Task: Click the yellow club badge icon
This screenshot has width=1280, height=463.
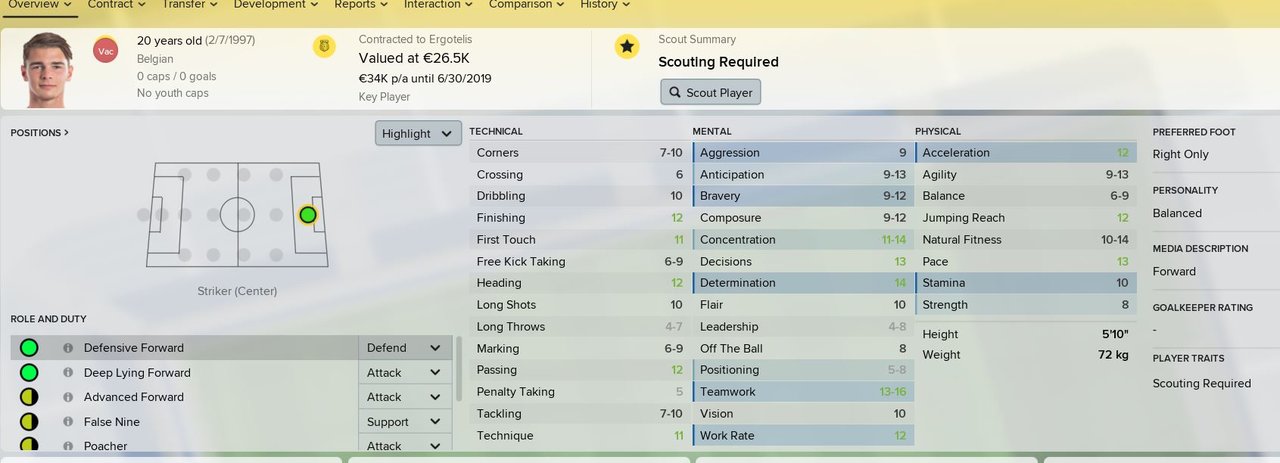Action: click(324, 46)
